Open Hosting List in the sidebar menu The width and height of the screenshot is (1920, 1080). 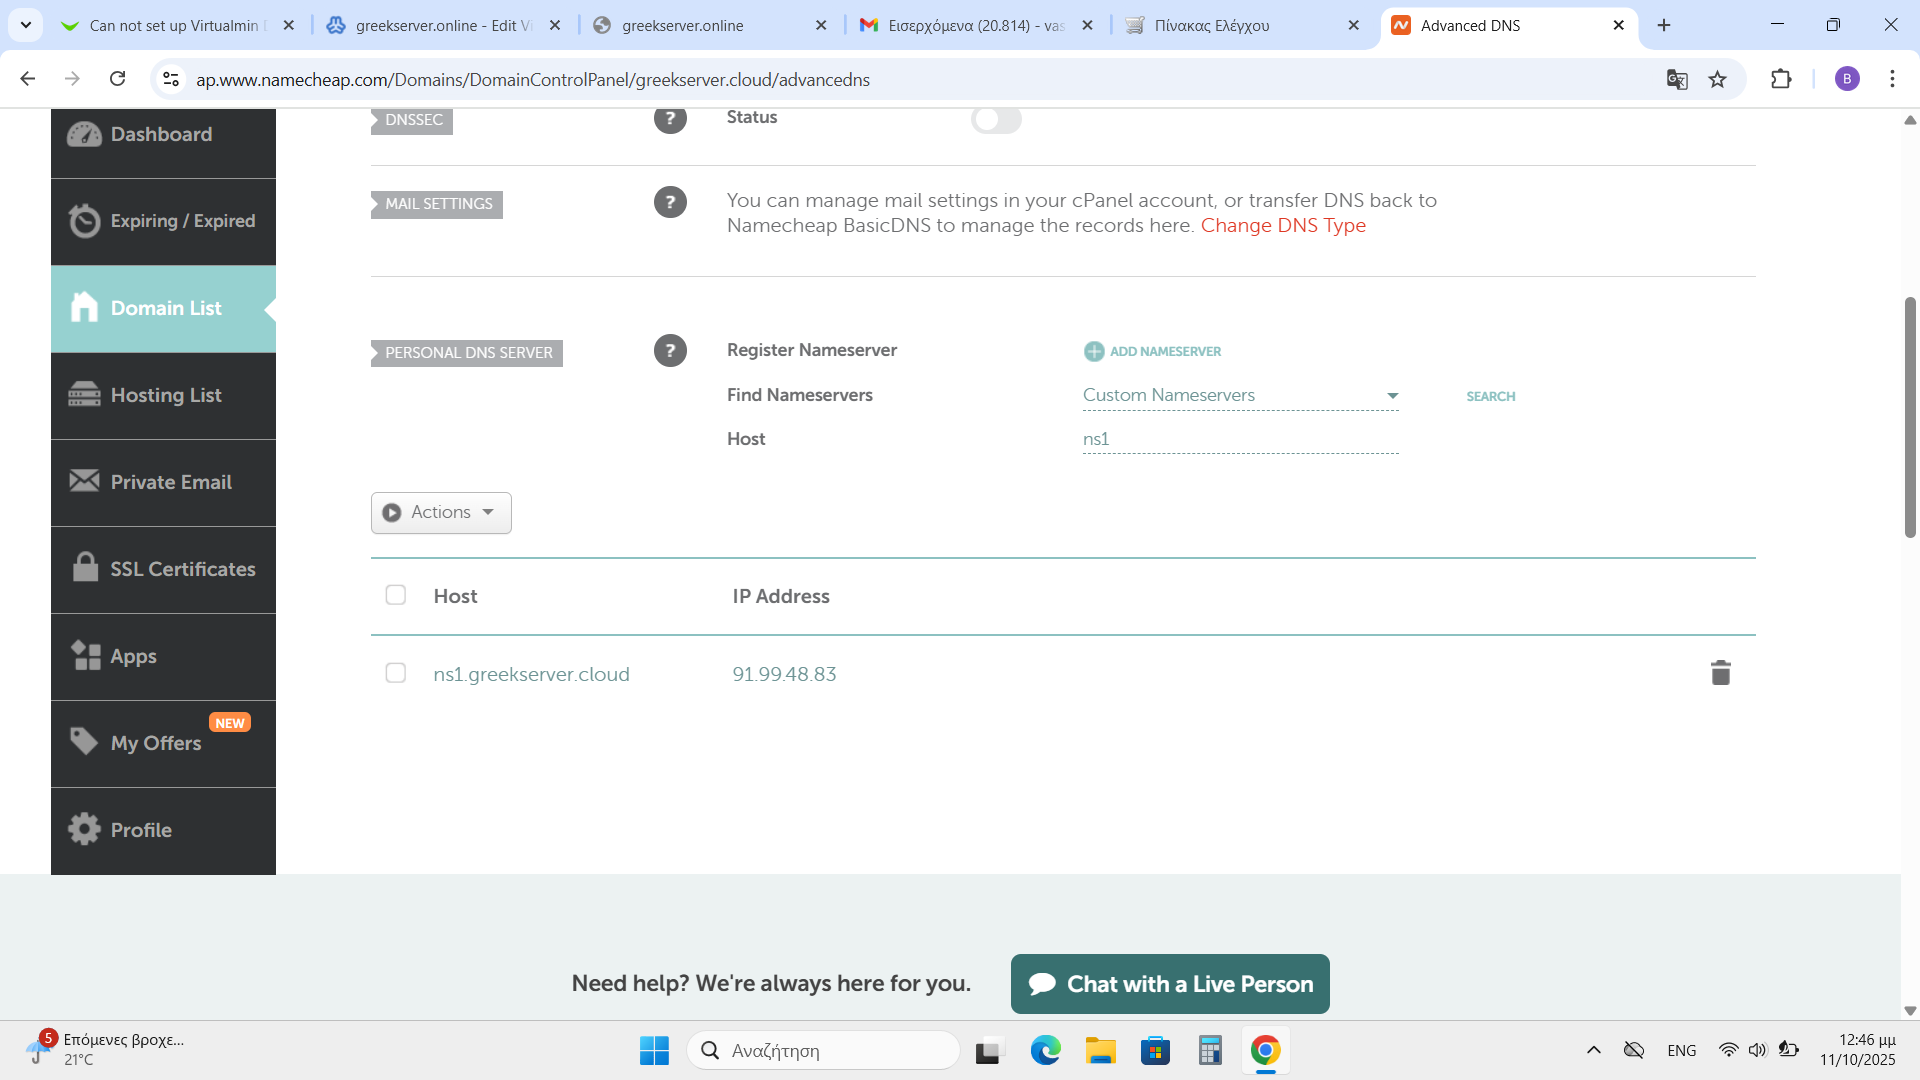(x=164, y=395)
